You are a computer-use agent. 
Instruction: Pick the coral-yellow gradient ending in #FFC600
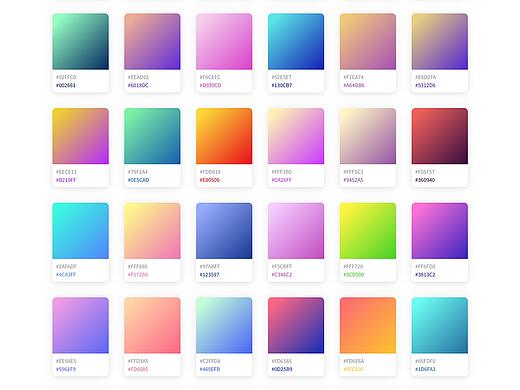click(368, 325)
